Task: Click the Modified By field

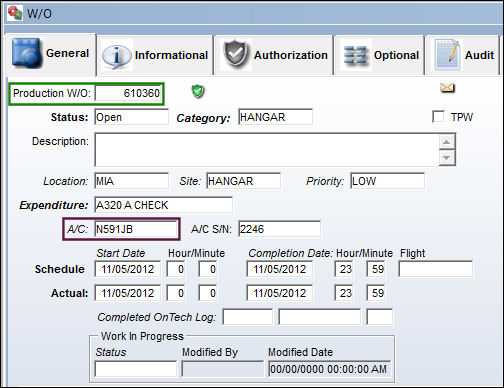Action: point(222,369)
